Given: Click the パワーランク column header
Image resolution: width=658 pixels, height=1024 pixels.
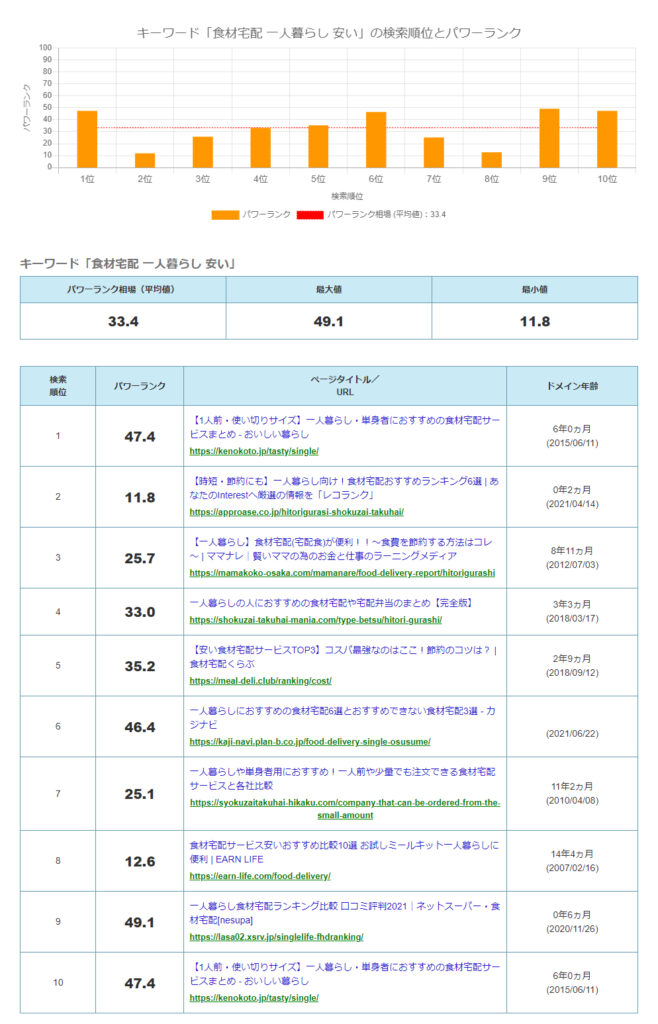Looking at the screenshot, I should pyautogui.click(x=140, y=386).
